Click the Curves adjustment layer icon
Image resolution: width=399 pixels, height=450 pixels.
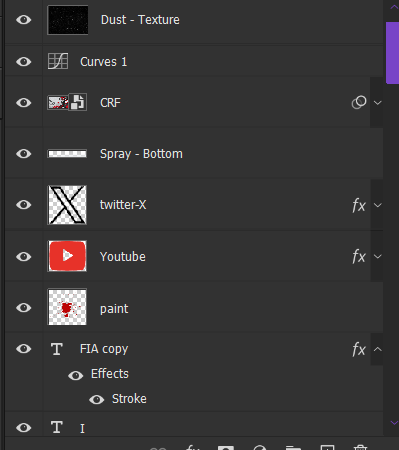coord(58,61)
